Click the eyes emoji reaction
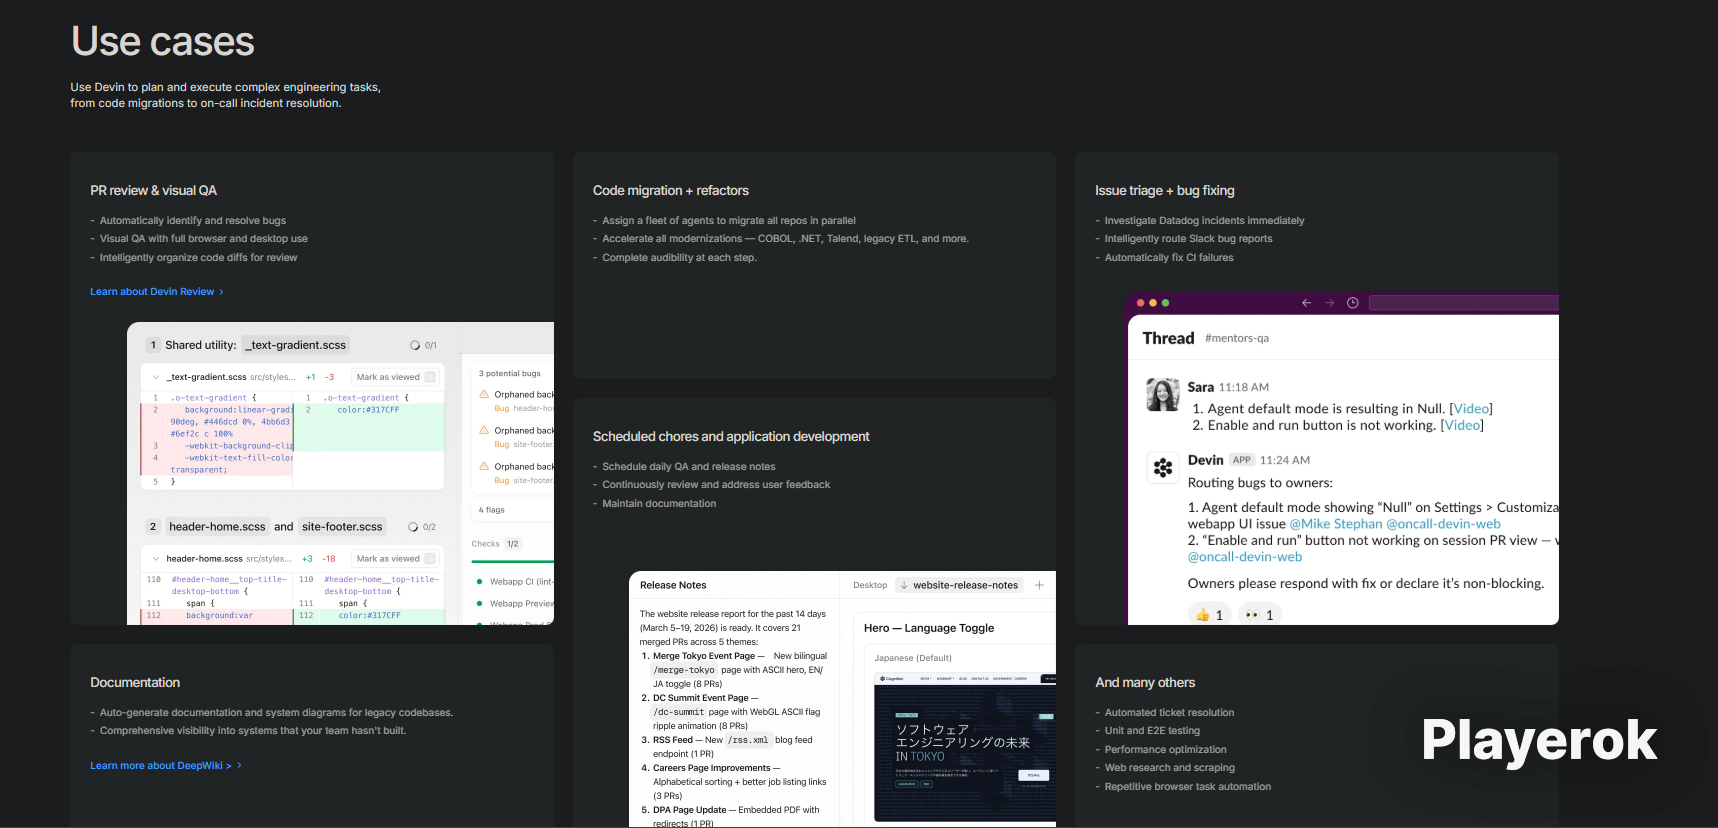 pos(1260,615)
